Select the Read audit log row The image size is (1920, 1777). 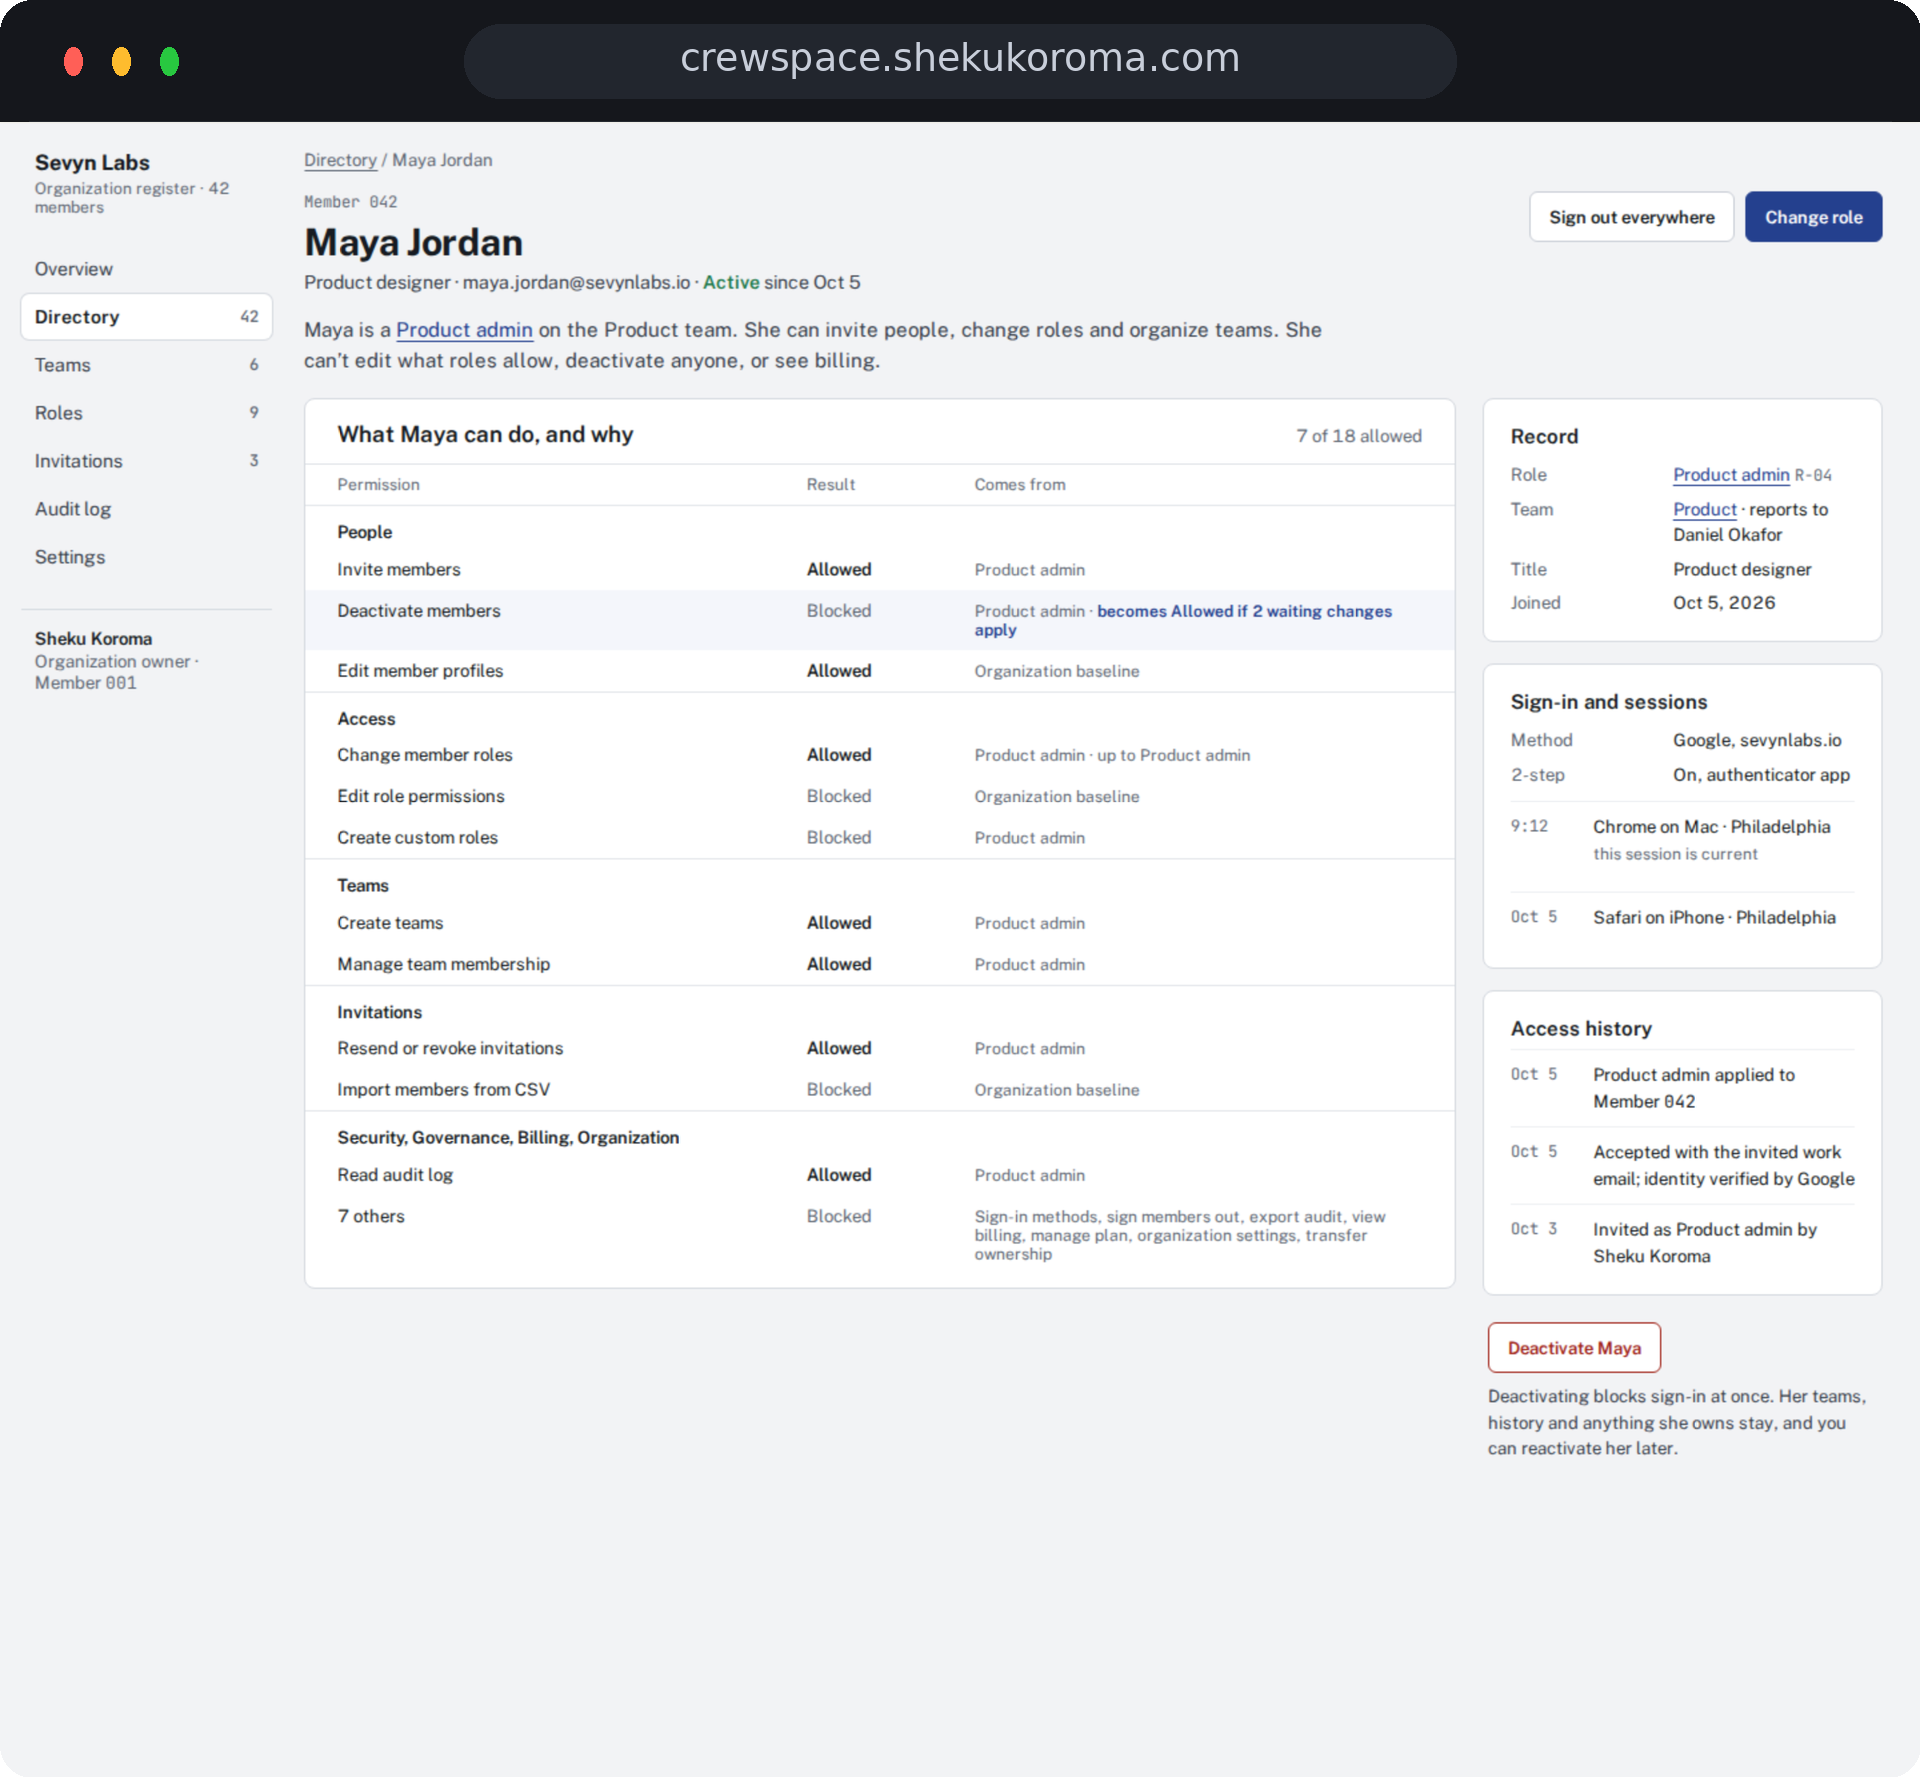point(879,1175)
